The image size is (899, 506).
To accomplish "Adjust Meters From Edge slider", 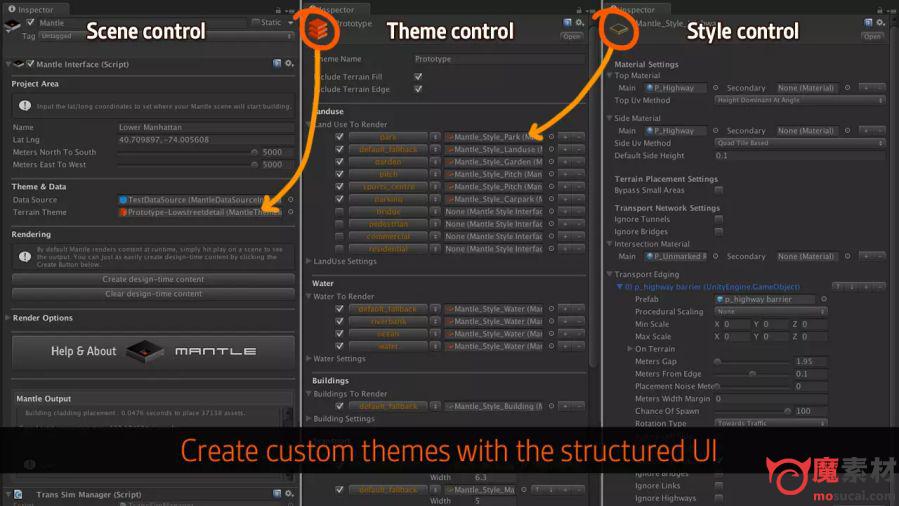I will [752, 374].
